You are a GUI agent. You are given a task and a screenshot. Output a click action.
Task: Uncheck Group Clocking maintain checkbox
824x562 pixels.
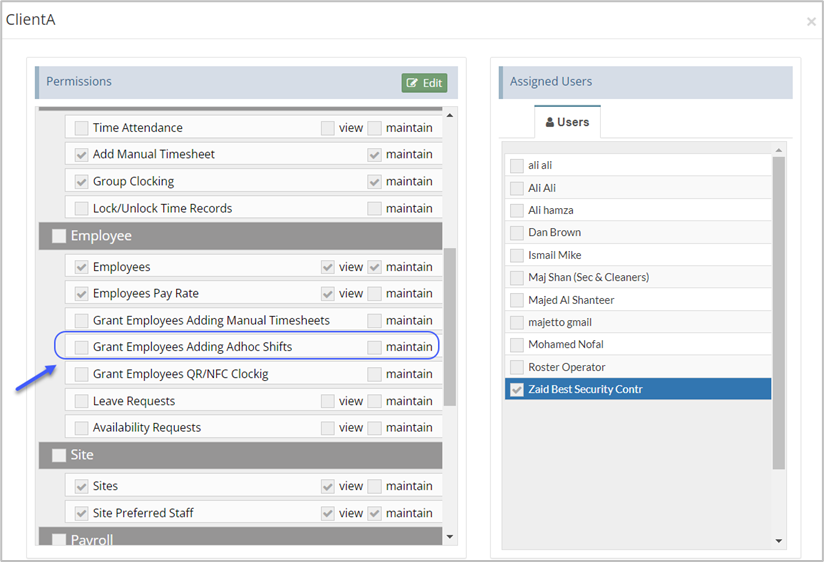click(374, 181)
